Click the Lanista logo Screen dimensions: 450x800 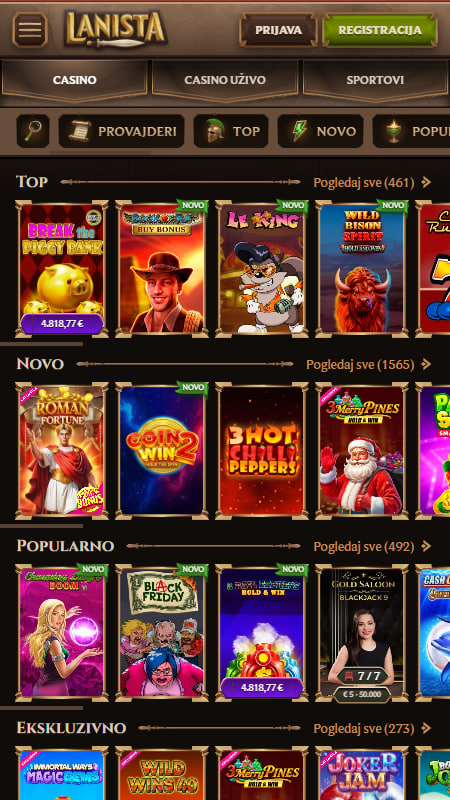click(115, 29)
